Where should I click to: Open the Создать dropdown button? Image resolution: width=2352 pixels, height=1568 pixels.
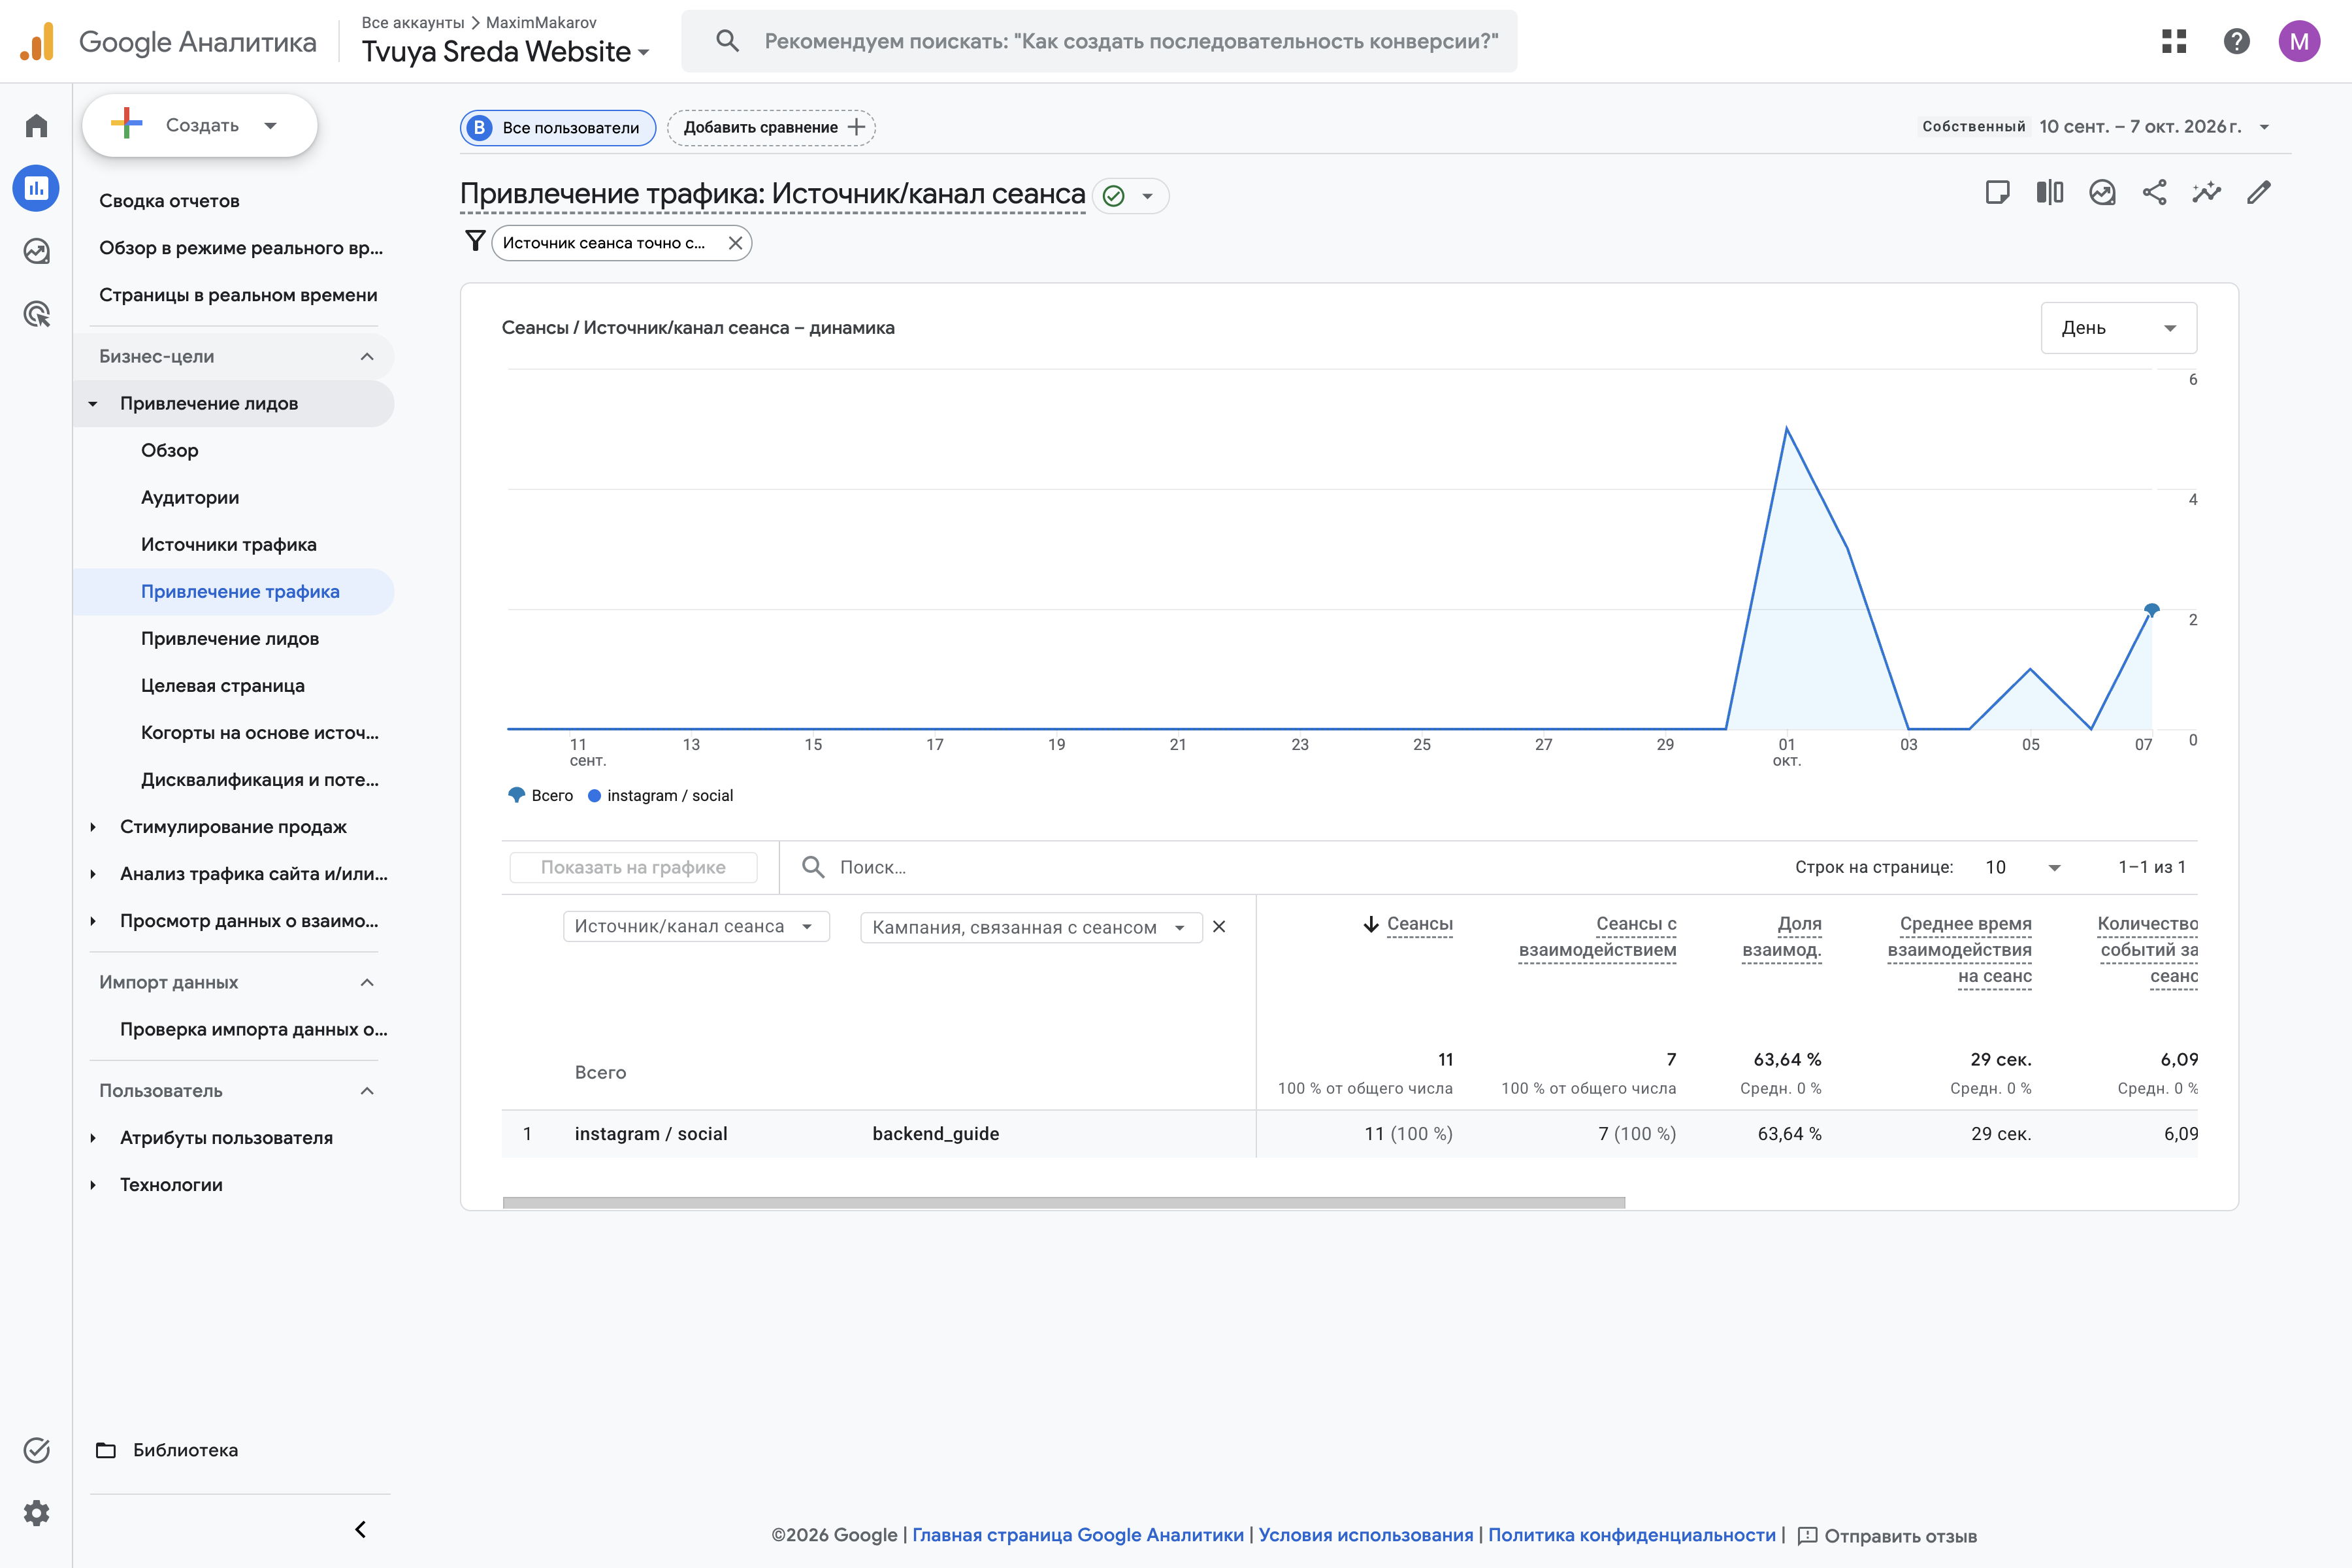(x=200, y=125)
